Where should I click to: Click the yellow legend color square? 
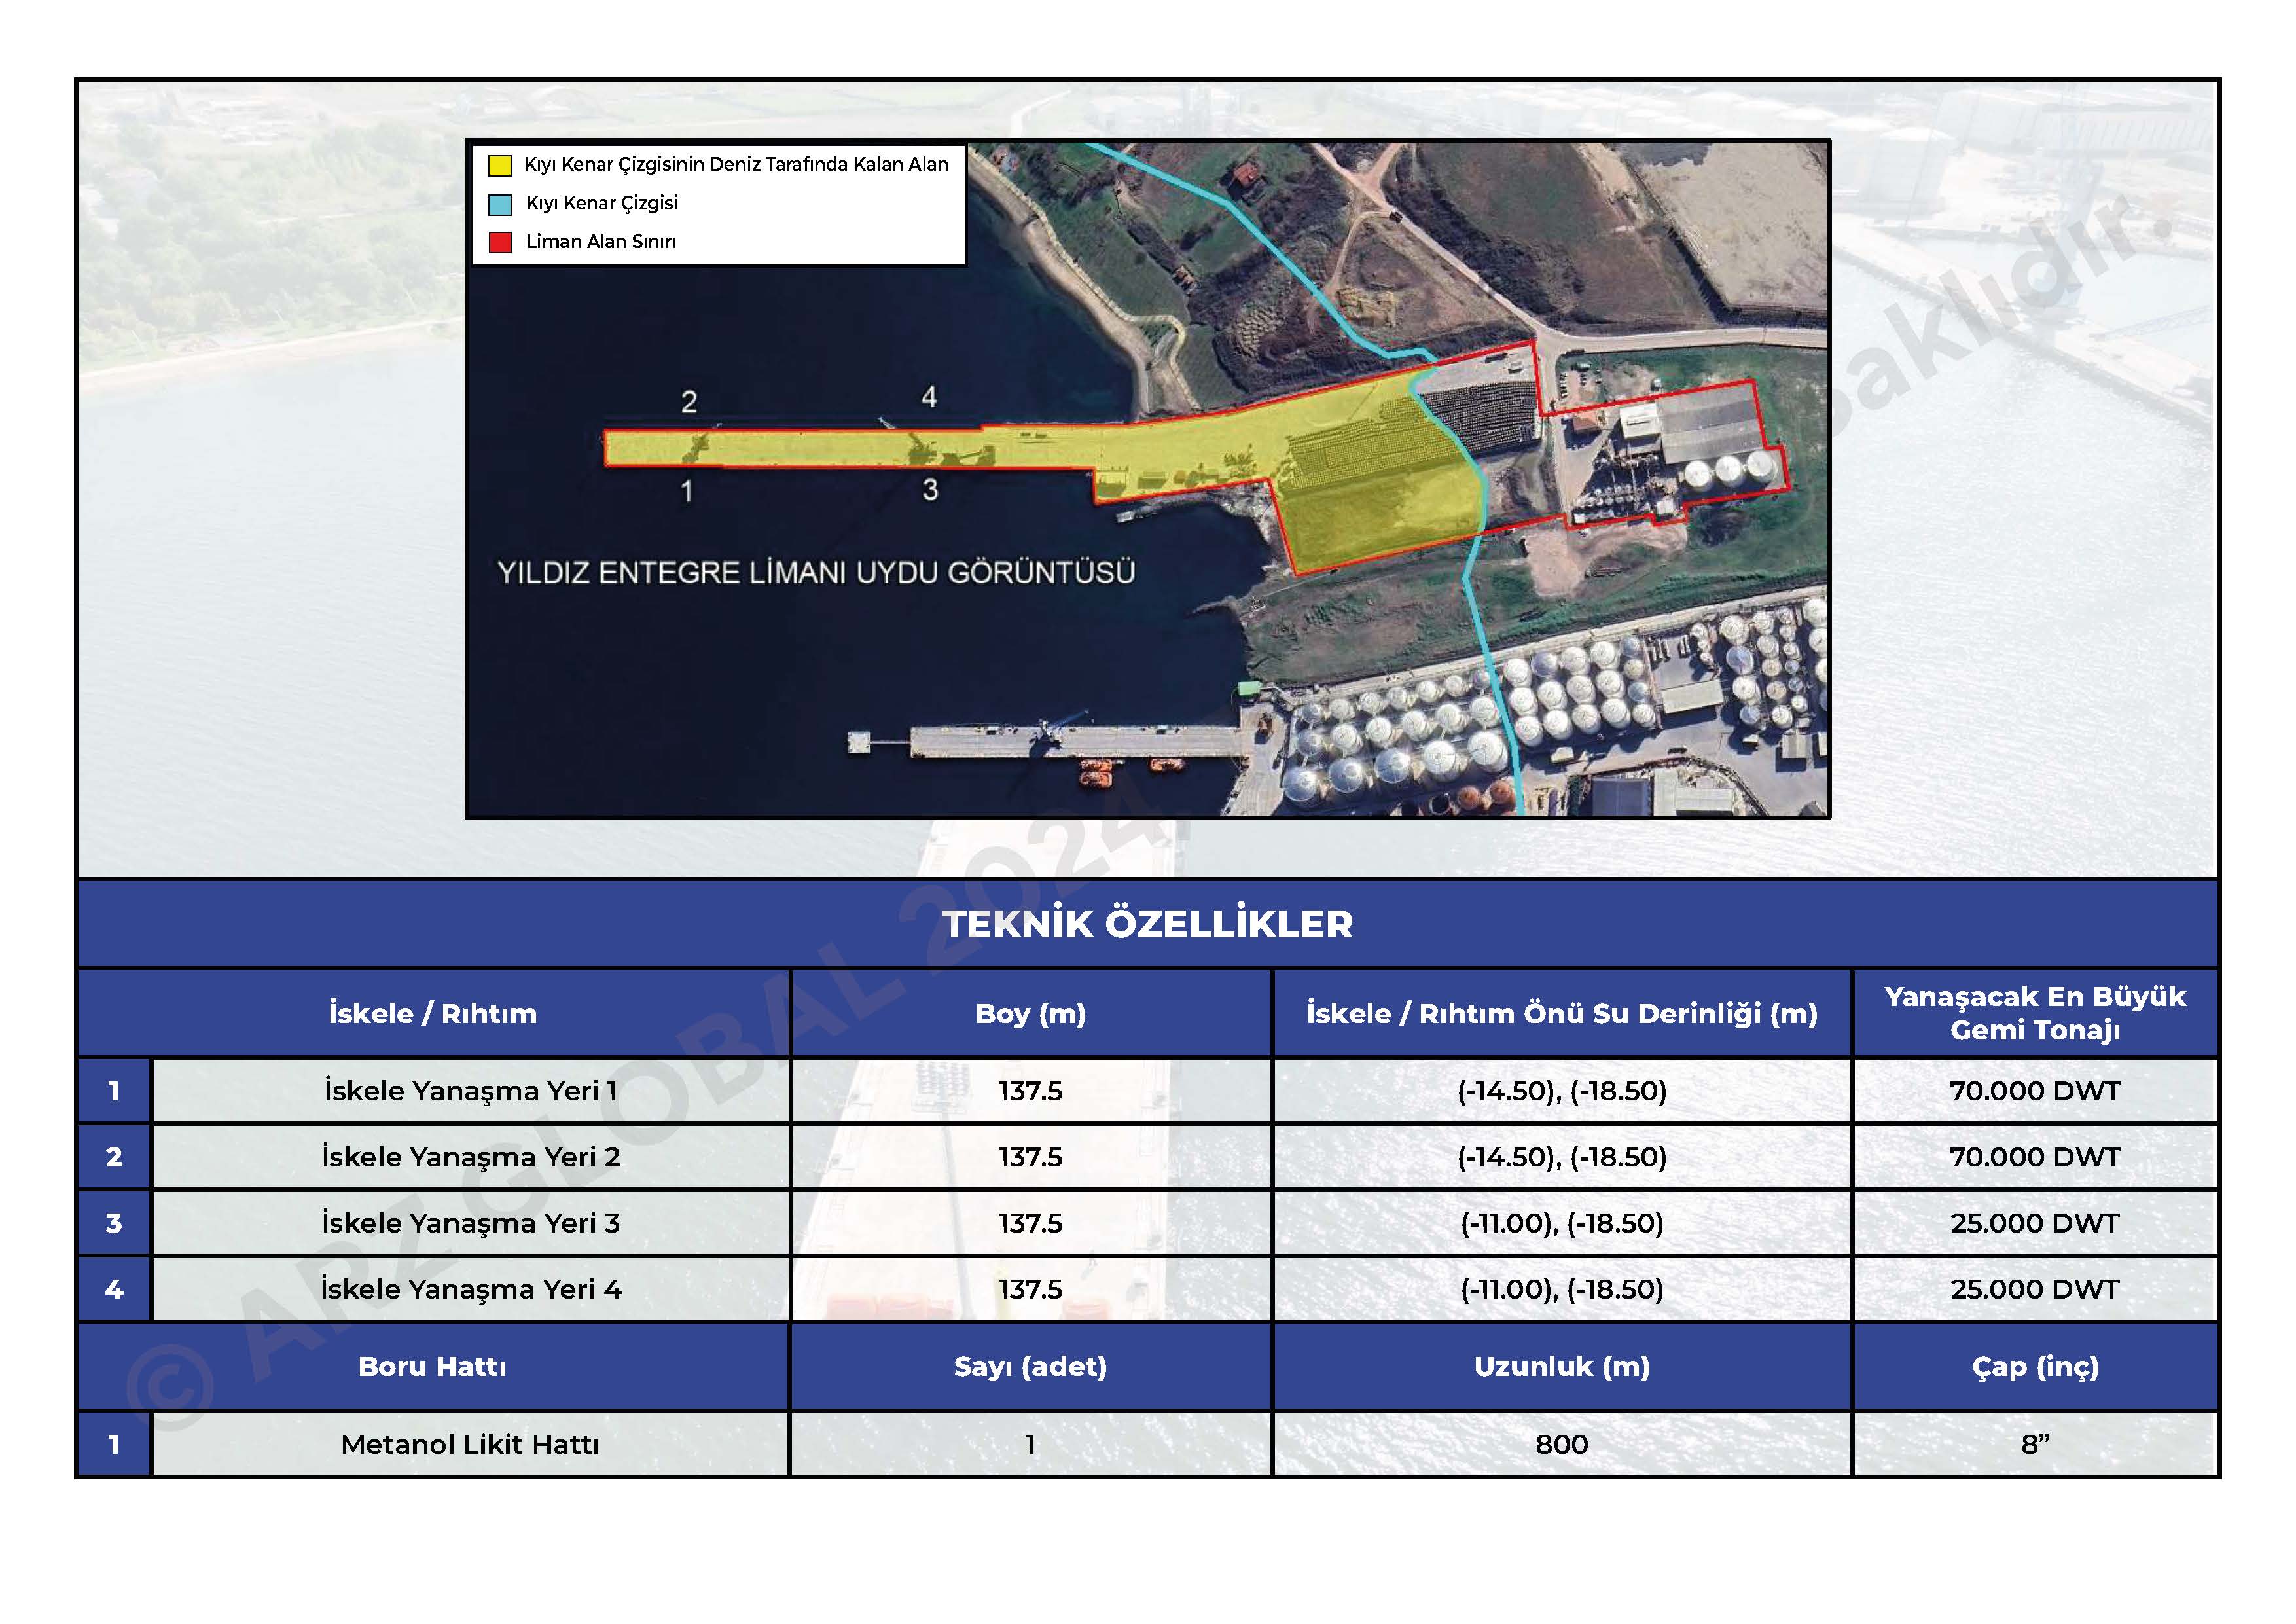499,165
